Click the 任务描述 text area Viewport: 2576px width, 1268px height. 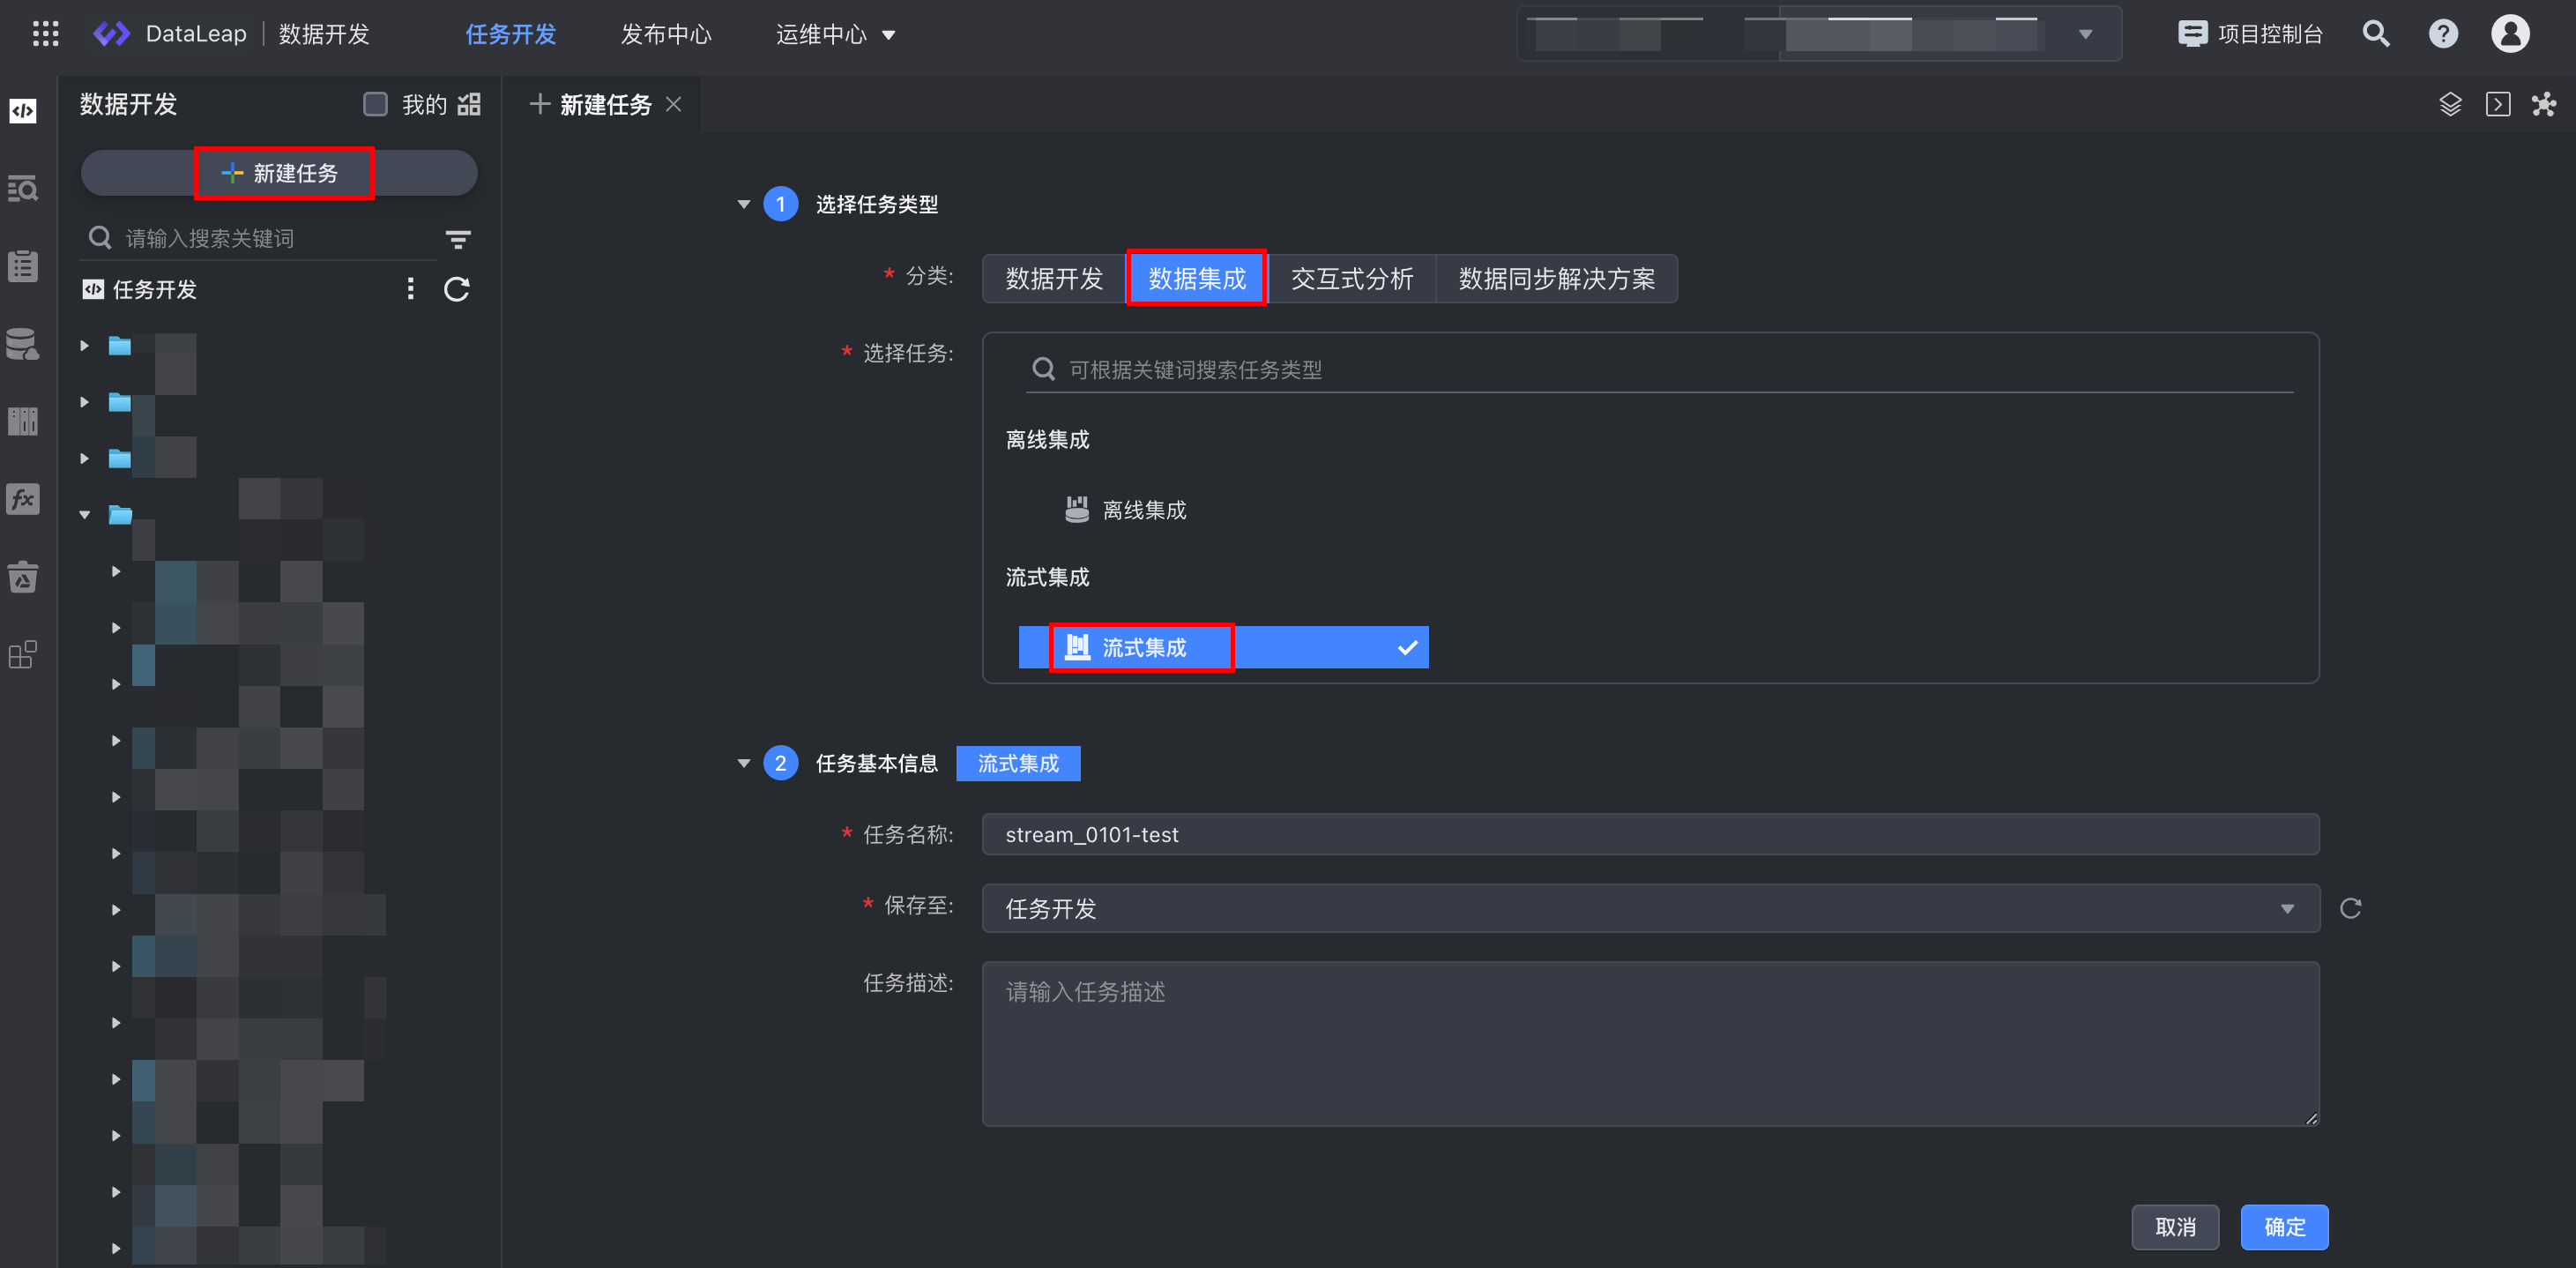[x=1650, y=1044]
